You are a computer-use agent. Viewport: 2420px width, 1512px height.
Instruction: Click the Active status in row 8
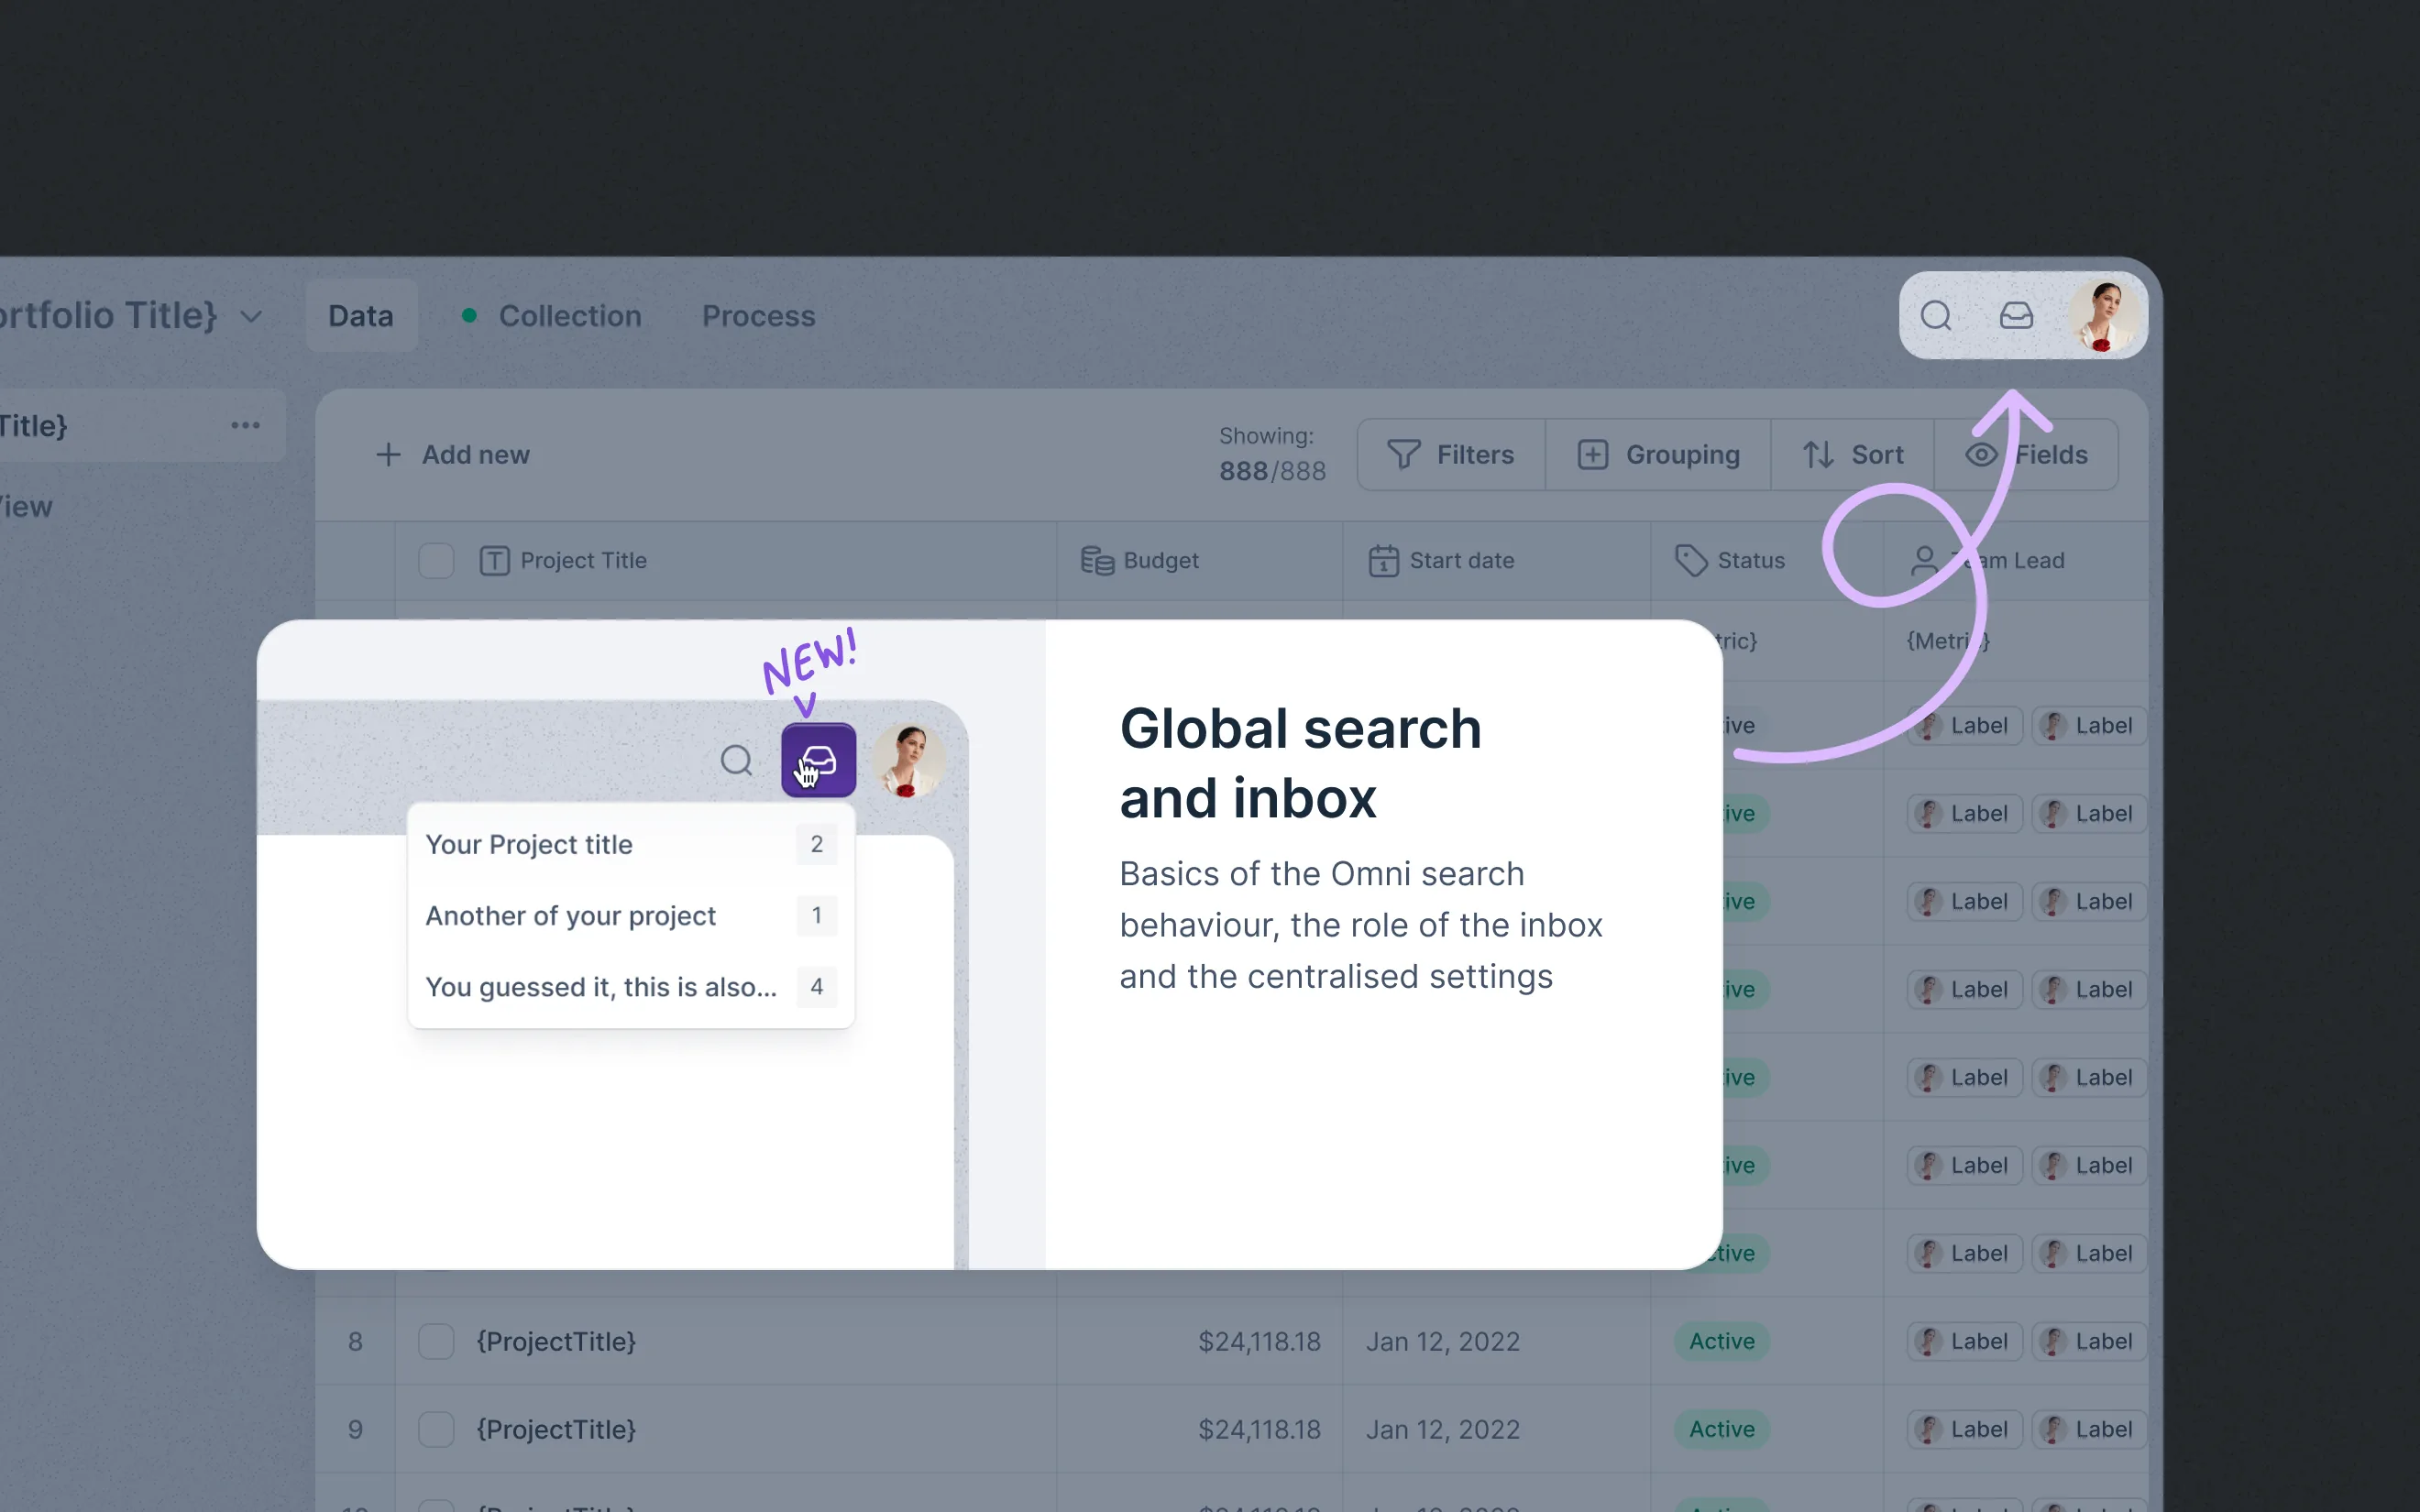(1722, 1342)
